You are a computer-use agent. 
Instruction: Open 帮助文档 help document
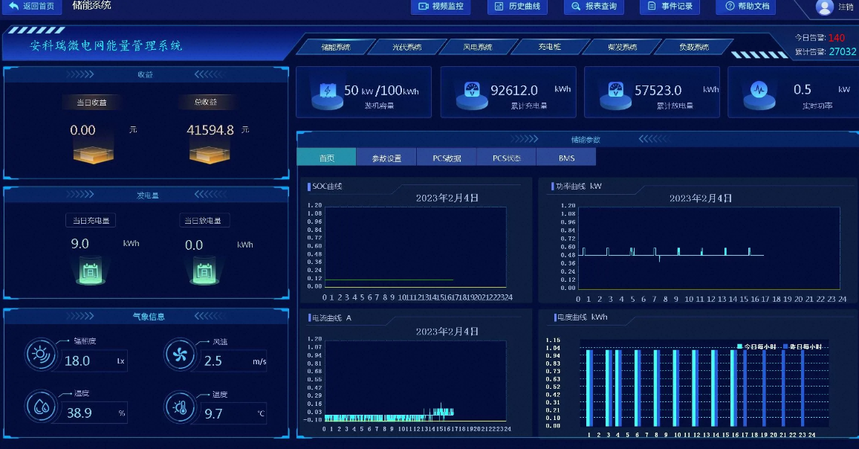tap(746, 7)
